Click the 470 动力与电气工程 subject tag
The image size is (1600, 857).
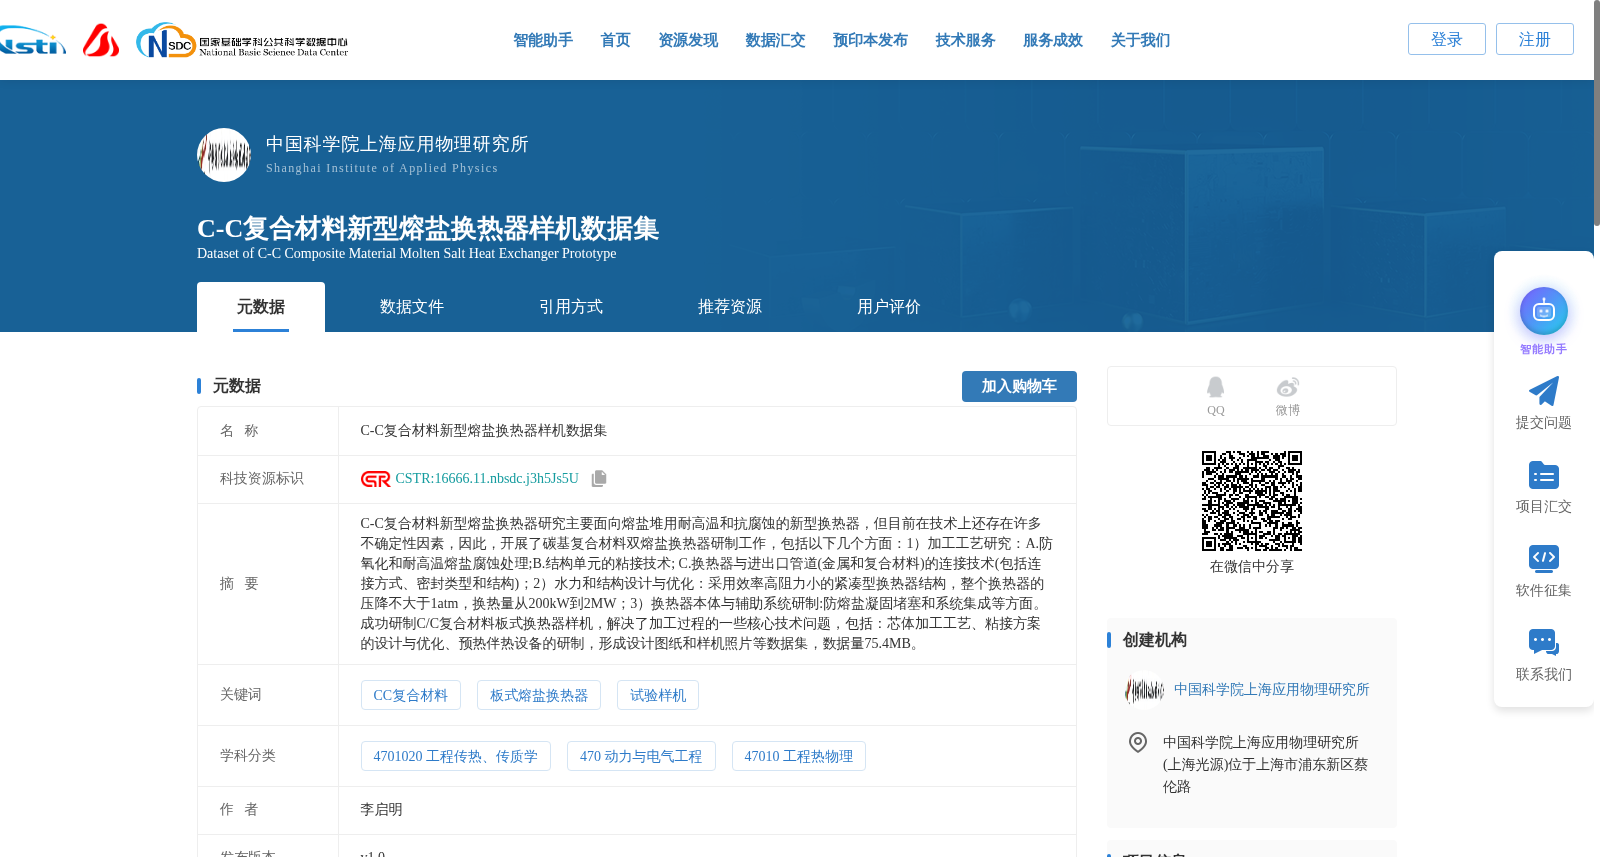point(641,756)
